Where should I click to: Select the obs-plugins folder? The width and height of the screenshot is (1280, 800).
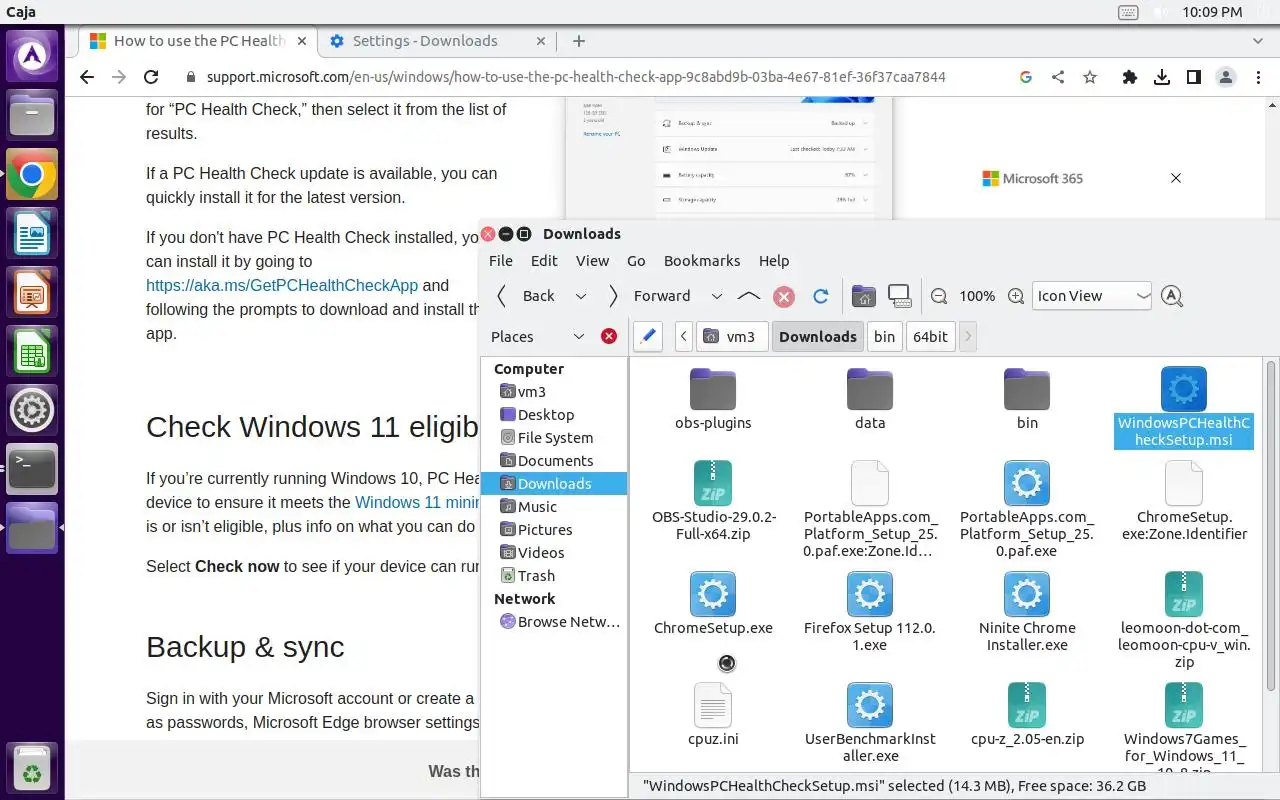[x=713, y=398]
